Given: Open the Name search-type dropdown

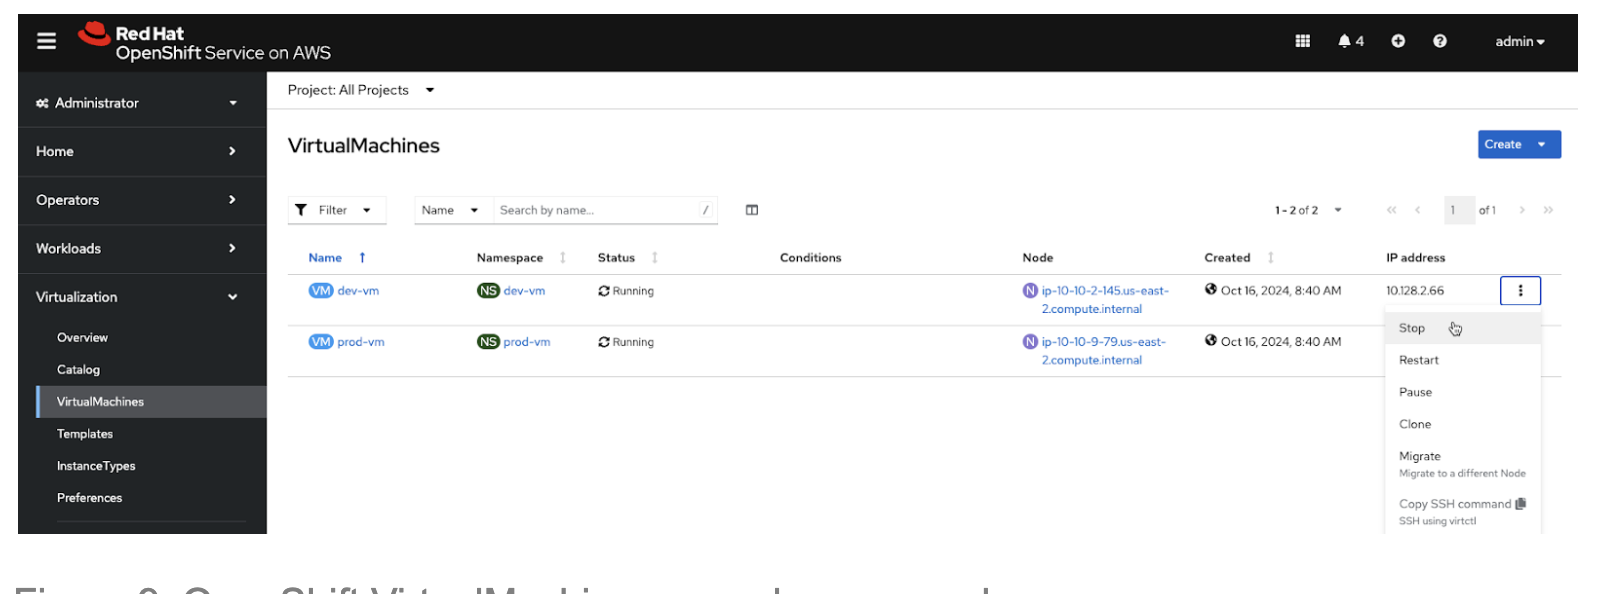Looking at the screenshot, I should tap(450, 210).
